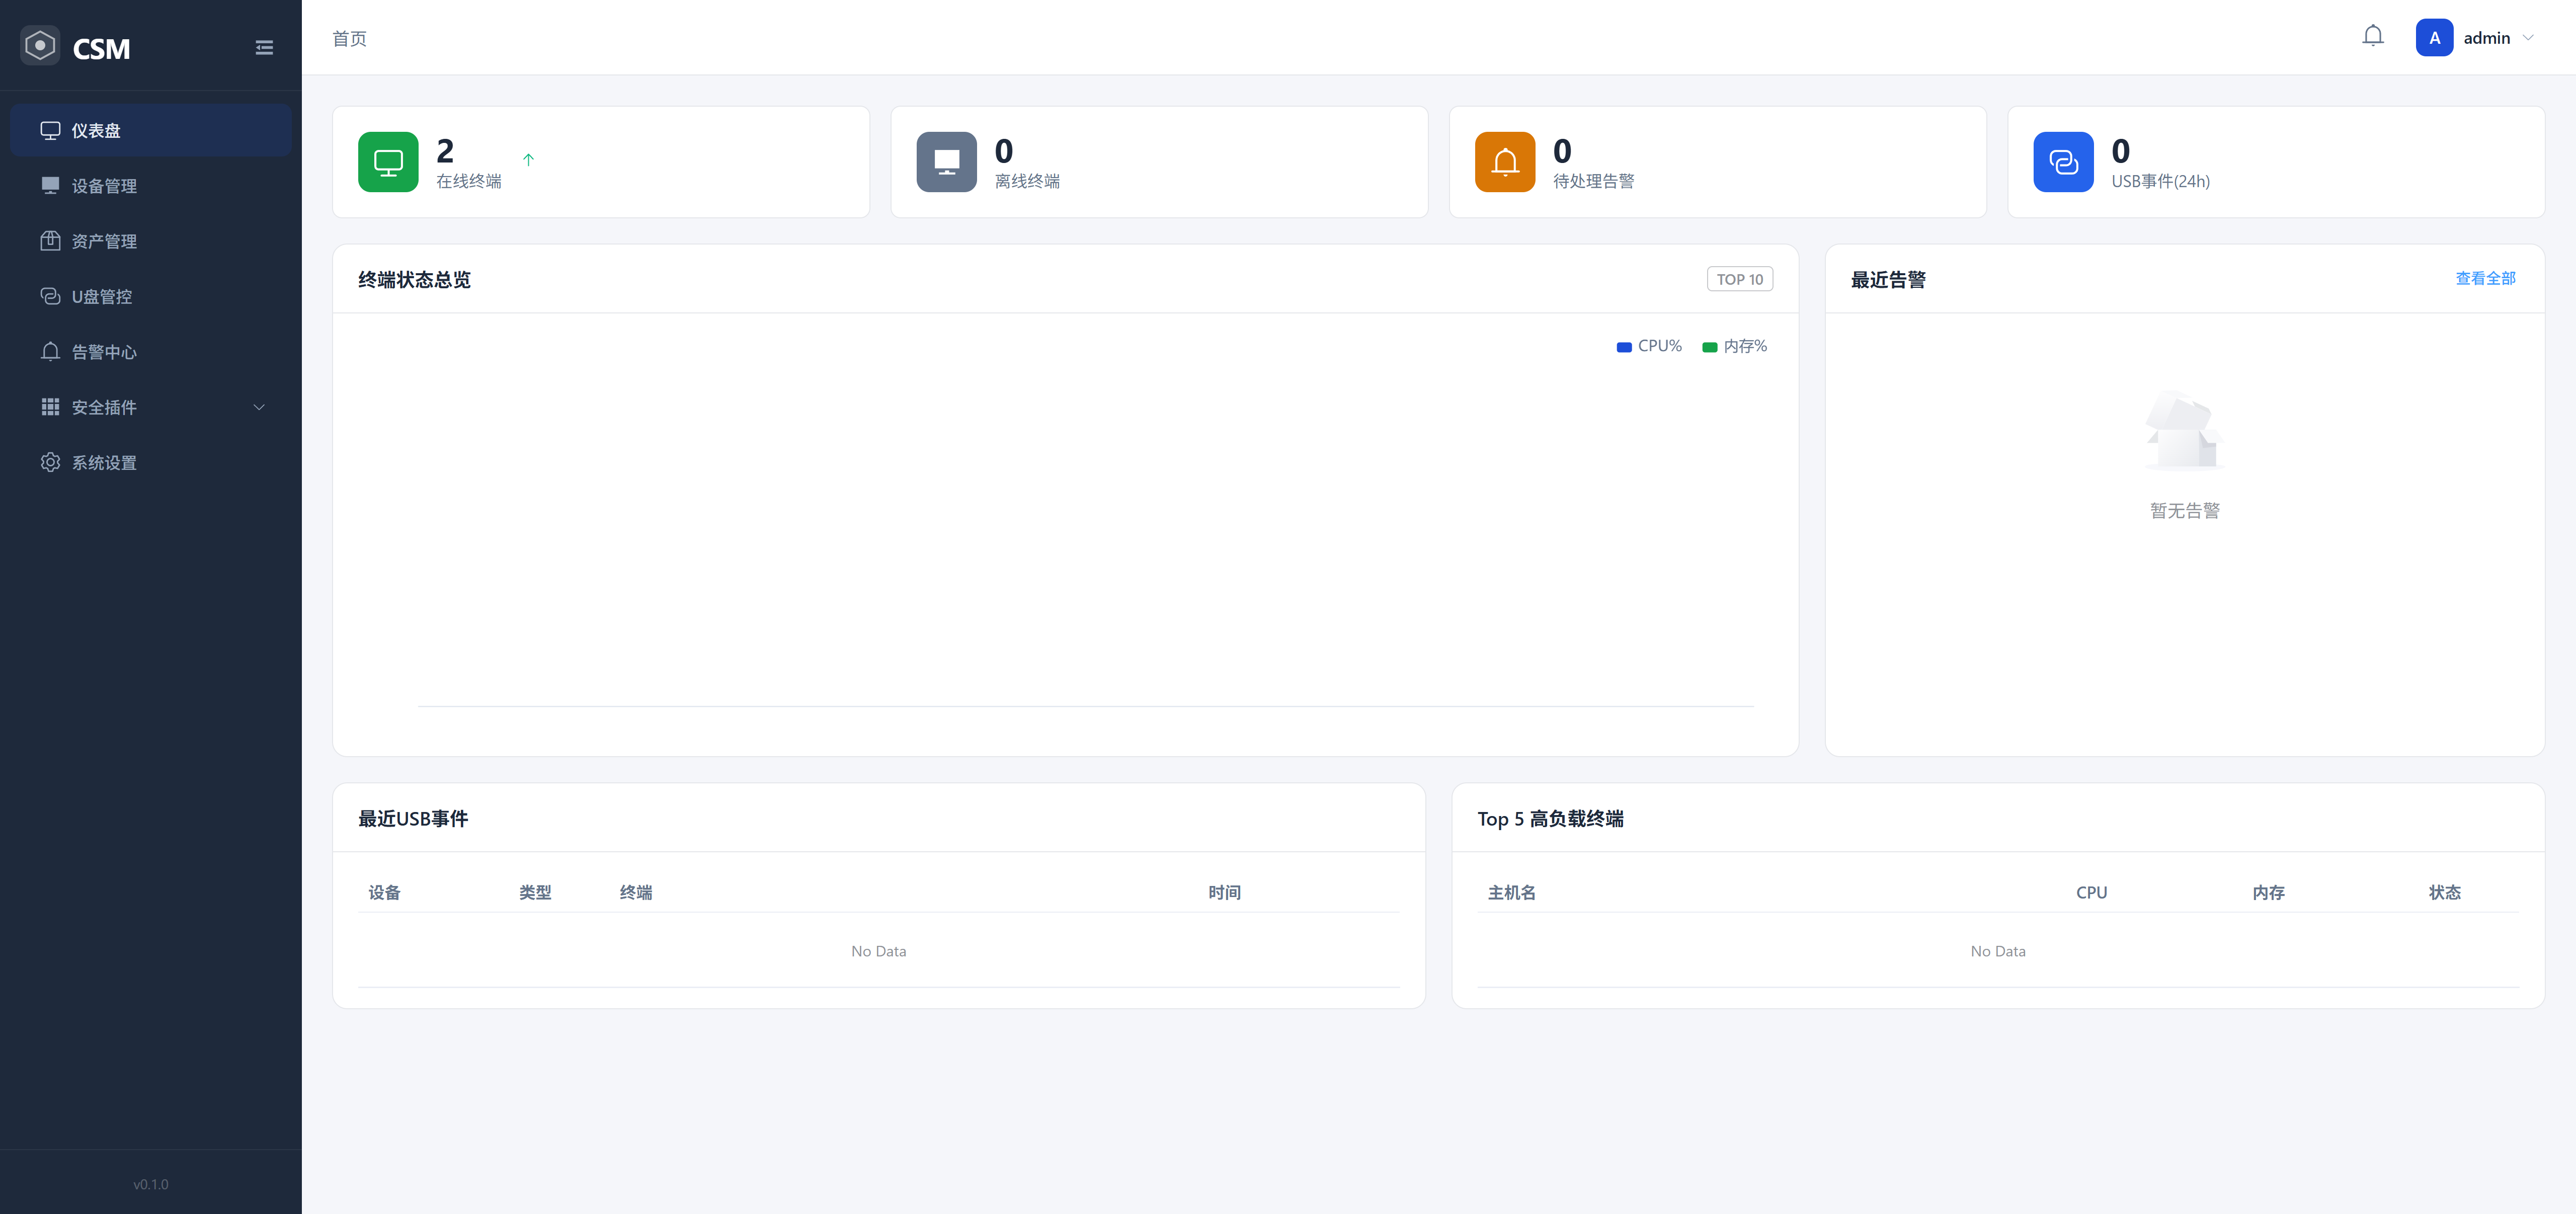The width and height of the screenshot is (2576, 1214).
Task: Toggle the CPU% legend series
Action: tap(1649, 346)
